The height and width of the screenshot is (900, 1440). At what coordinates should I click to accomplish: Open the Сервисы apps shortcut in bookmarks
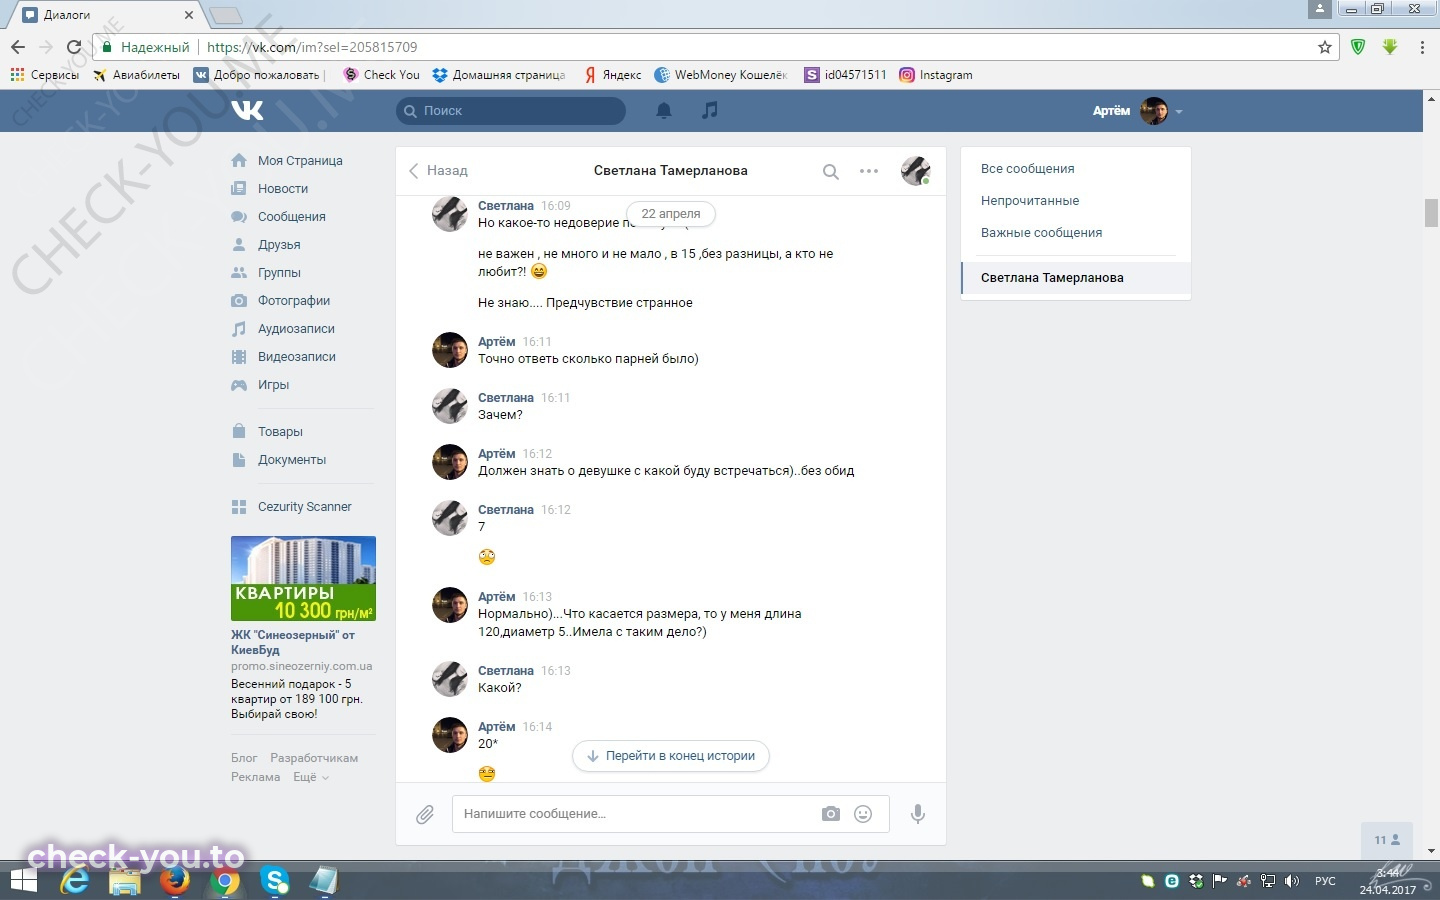[44, 75]
